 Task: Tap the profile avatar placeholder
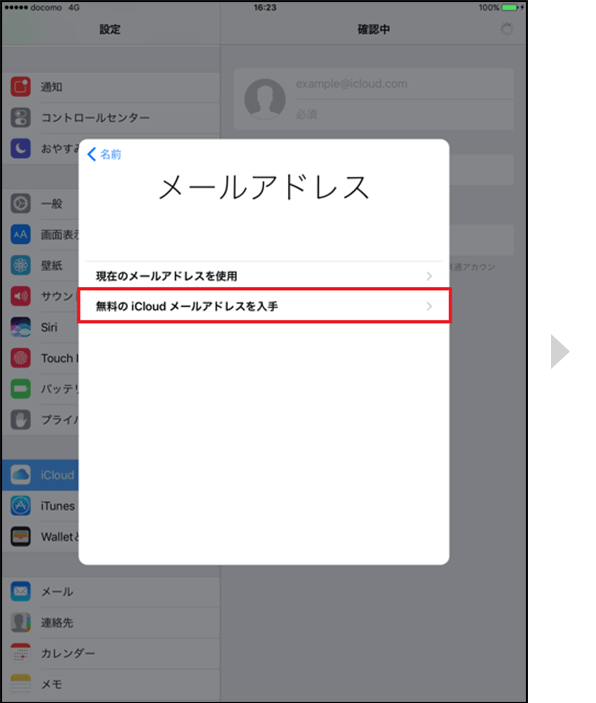pyautogui.click(x=265, y=99)
